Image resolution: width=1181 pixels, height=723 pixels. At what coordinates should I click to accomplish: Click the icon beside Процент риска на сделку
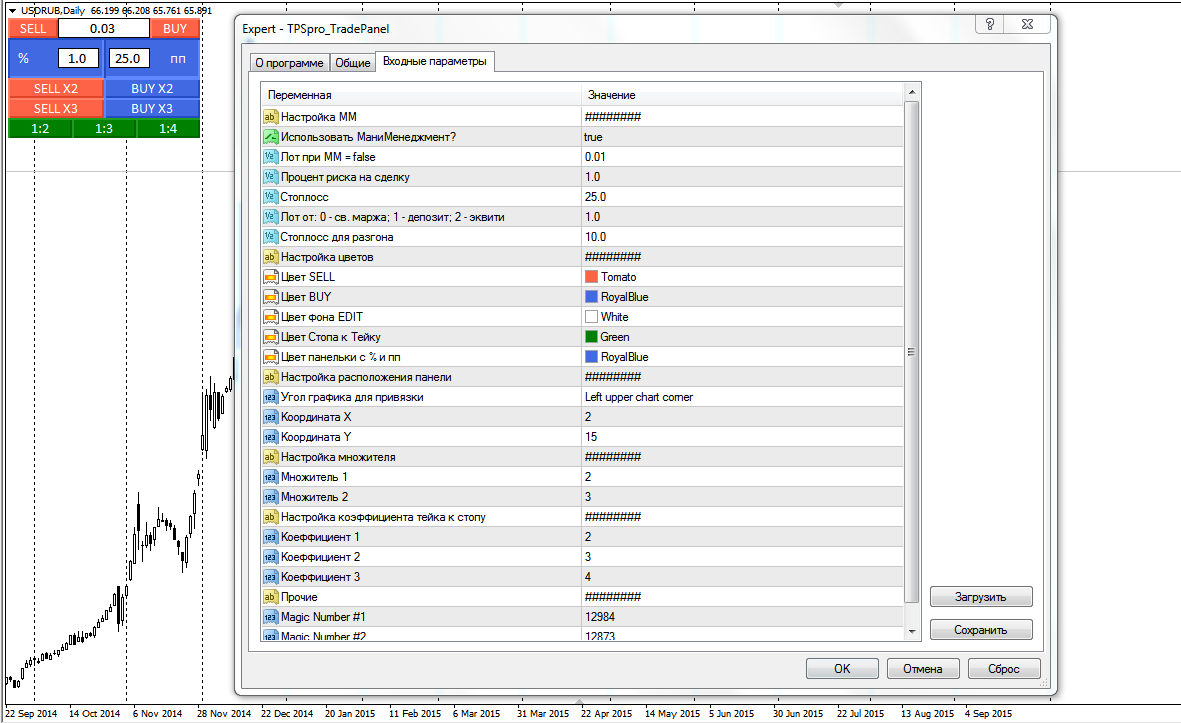tap(270, 177)
